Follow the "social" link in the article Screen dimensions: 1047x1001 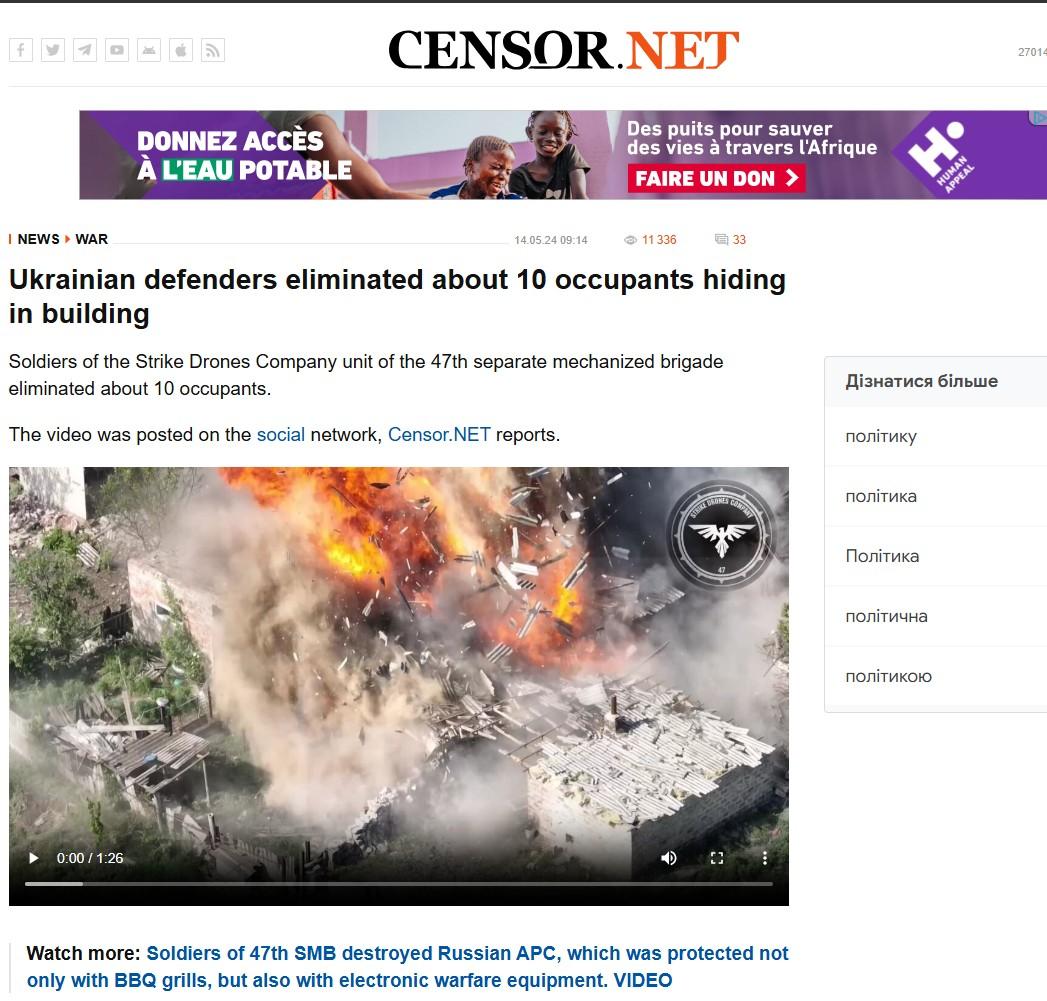pyautogui.click(x=280, y=435)
